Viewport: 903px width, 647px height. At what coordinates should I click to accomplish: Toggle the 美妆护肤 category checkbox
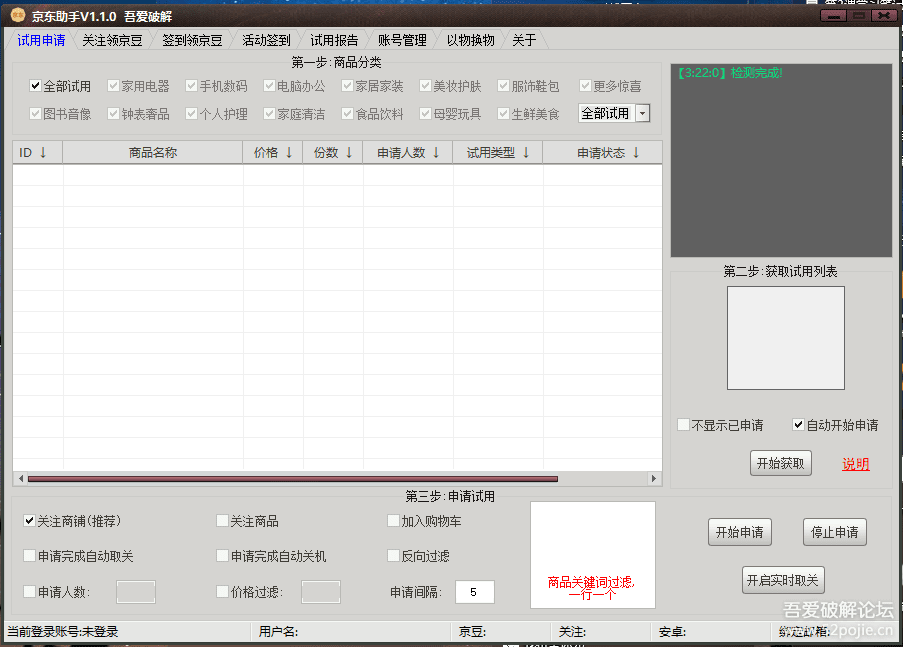pos(425,86)
